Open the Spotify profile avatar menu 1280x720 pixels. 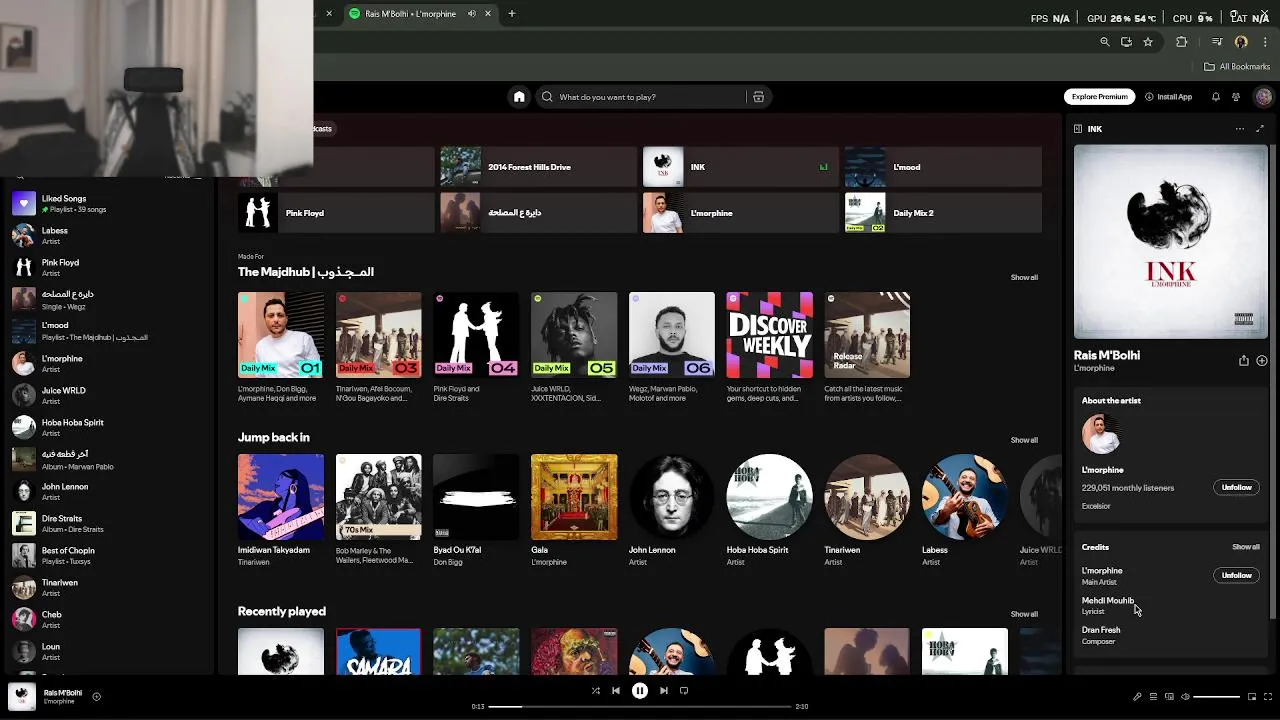coord(1263,97)
